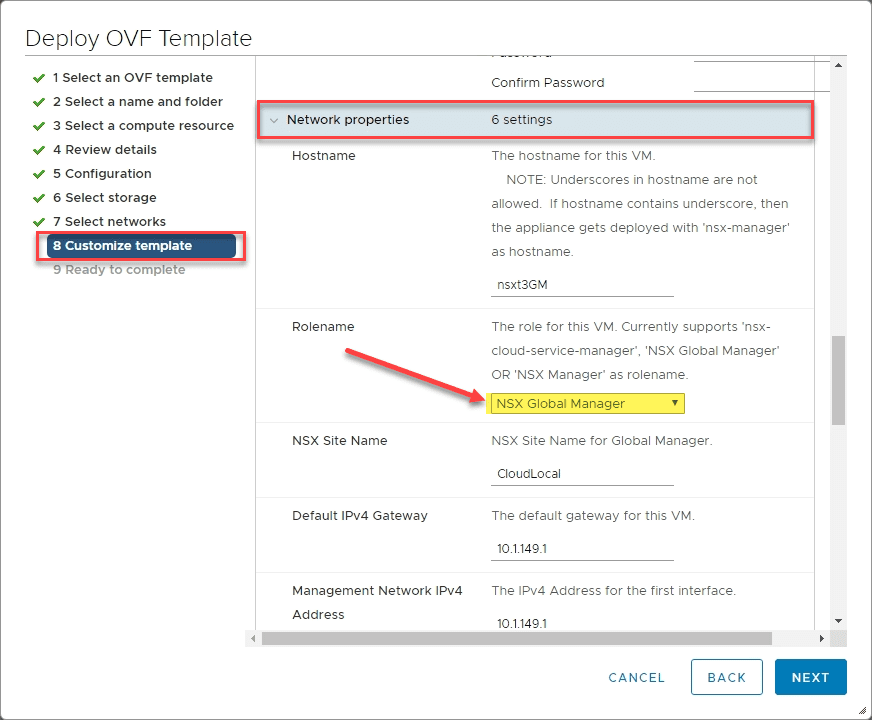Screen dimensions: 872x720
Task: Click the vertical scrollbar down arrow
Action: [x=839, y=621]
